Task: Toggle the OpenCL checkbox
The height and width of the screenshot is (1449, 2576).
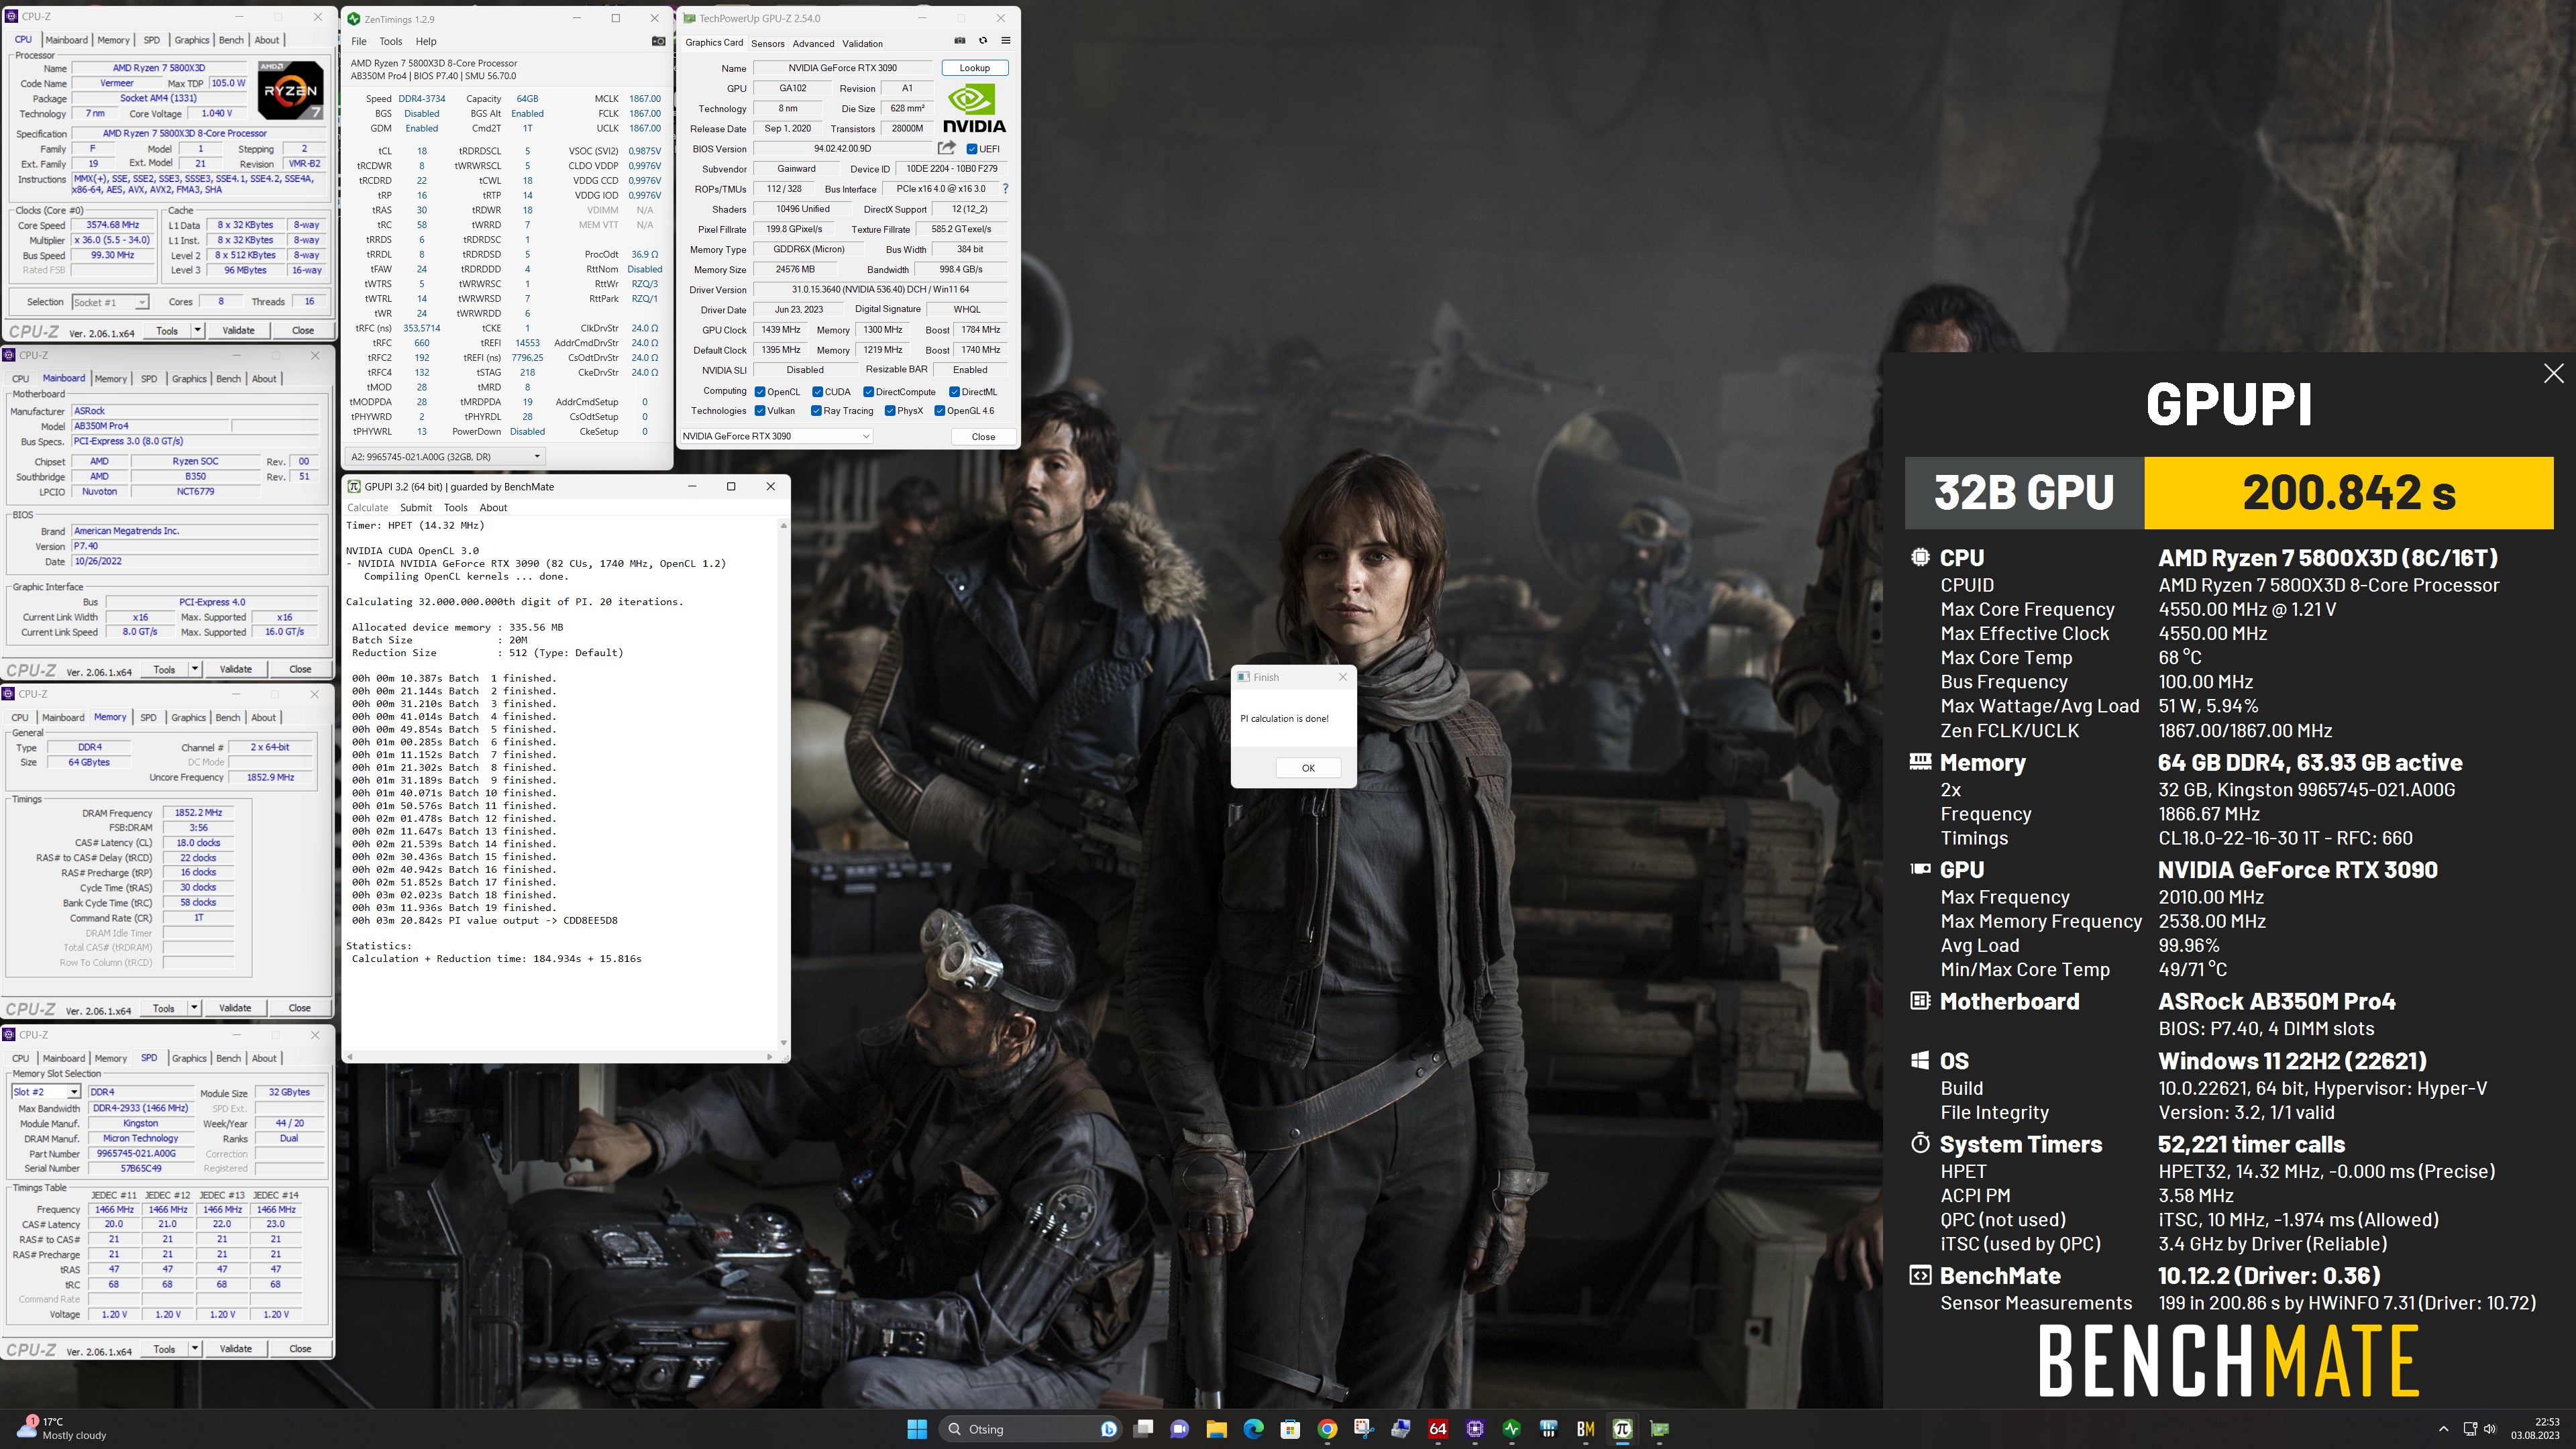Action: click(760, 391)
